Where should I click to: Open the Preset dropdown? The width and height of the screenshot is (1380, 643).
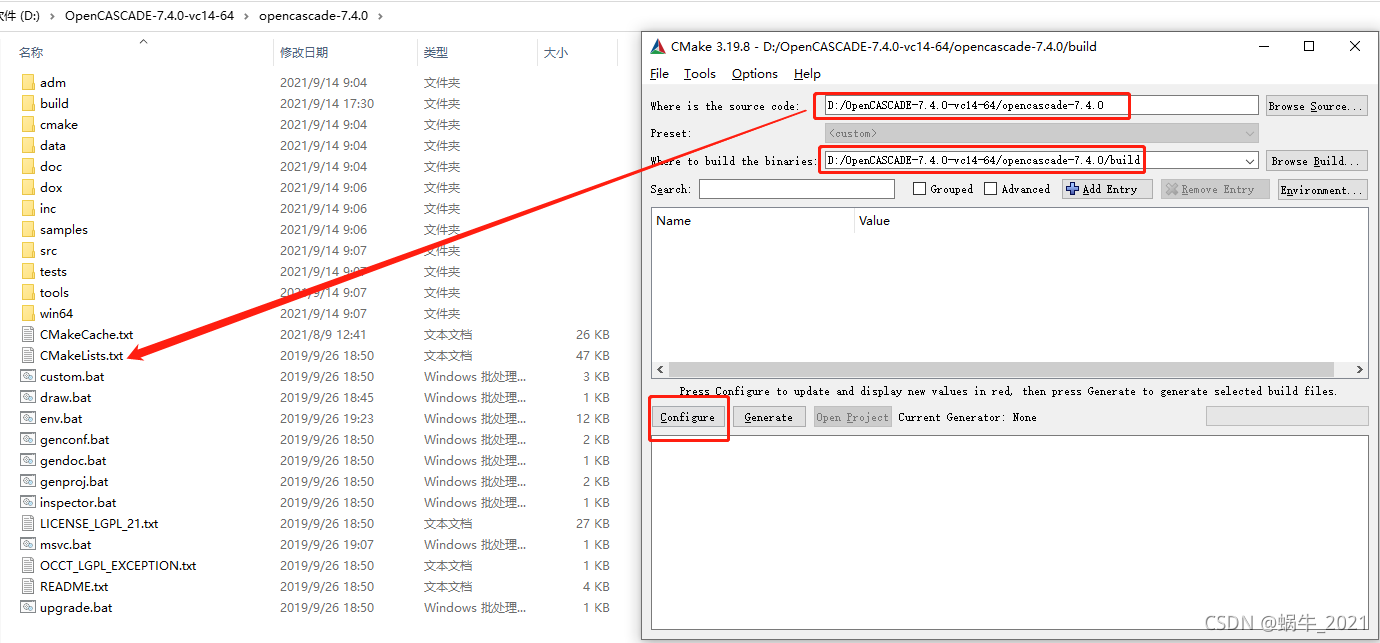tap(1041, 133)
